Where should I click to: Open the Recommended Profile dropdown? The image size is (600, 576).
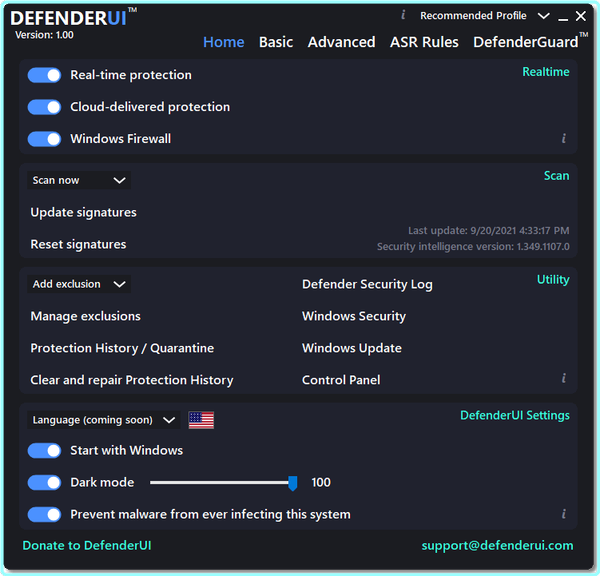click(485, 16)
